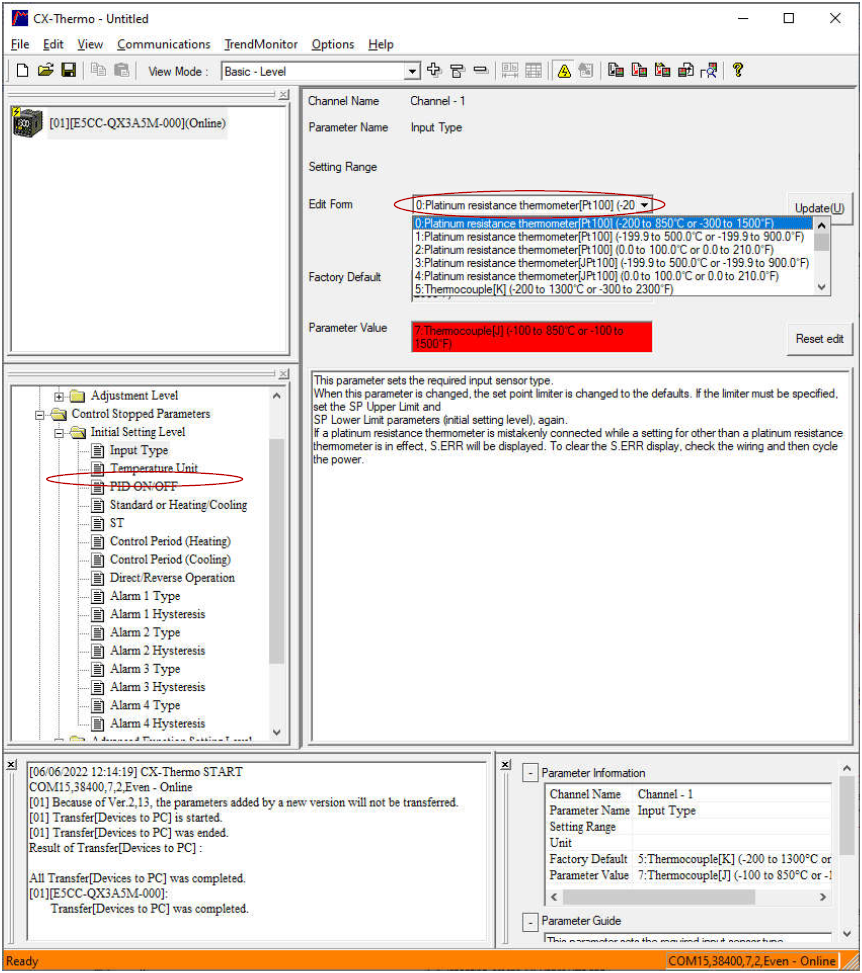Viewport: 862px width, 973px height.
Task: Open the File menu
Action: (x=20, y=44)
